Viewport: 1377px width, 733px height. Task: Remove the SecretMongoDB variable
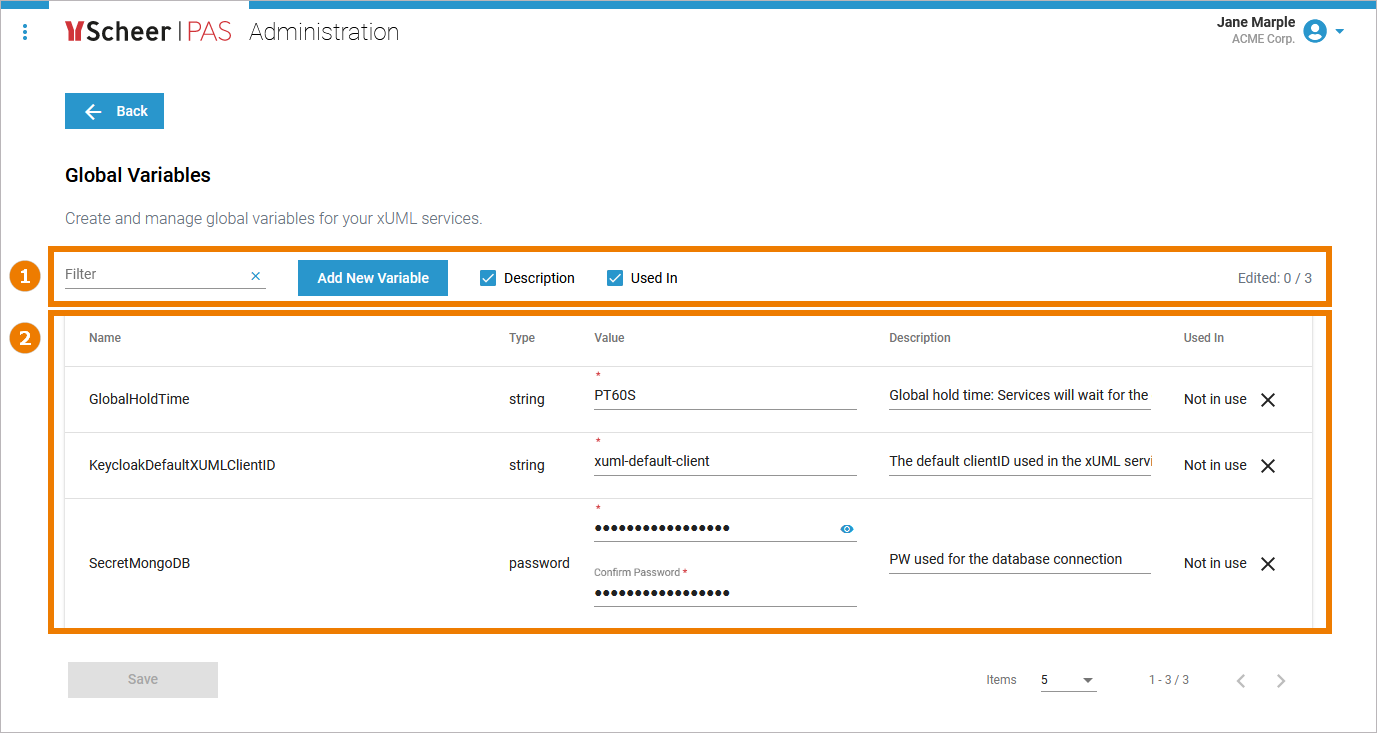pyautogui.click(x=1267, y=564)
